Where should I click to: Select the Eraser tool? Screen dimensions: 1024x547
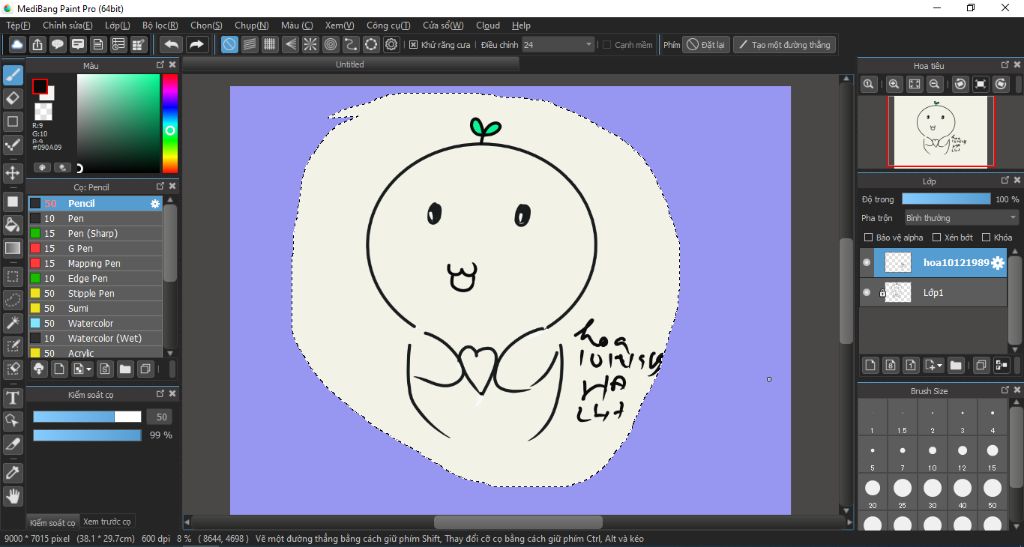[x=12, y=99]
